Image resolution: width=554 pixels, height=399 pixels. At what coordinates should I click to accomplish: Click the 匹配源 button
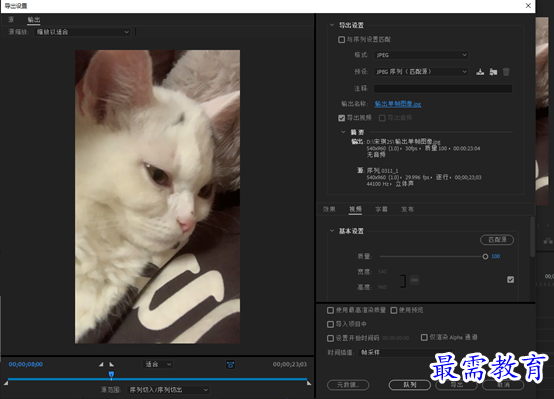click(497, 240)
